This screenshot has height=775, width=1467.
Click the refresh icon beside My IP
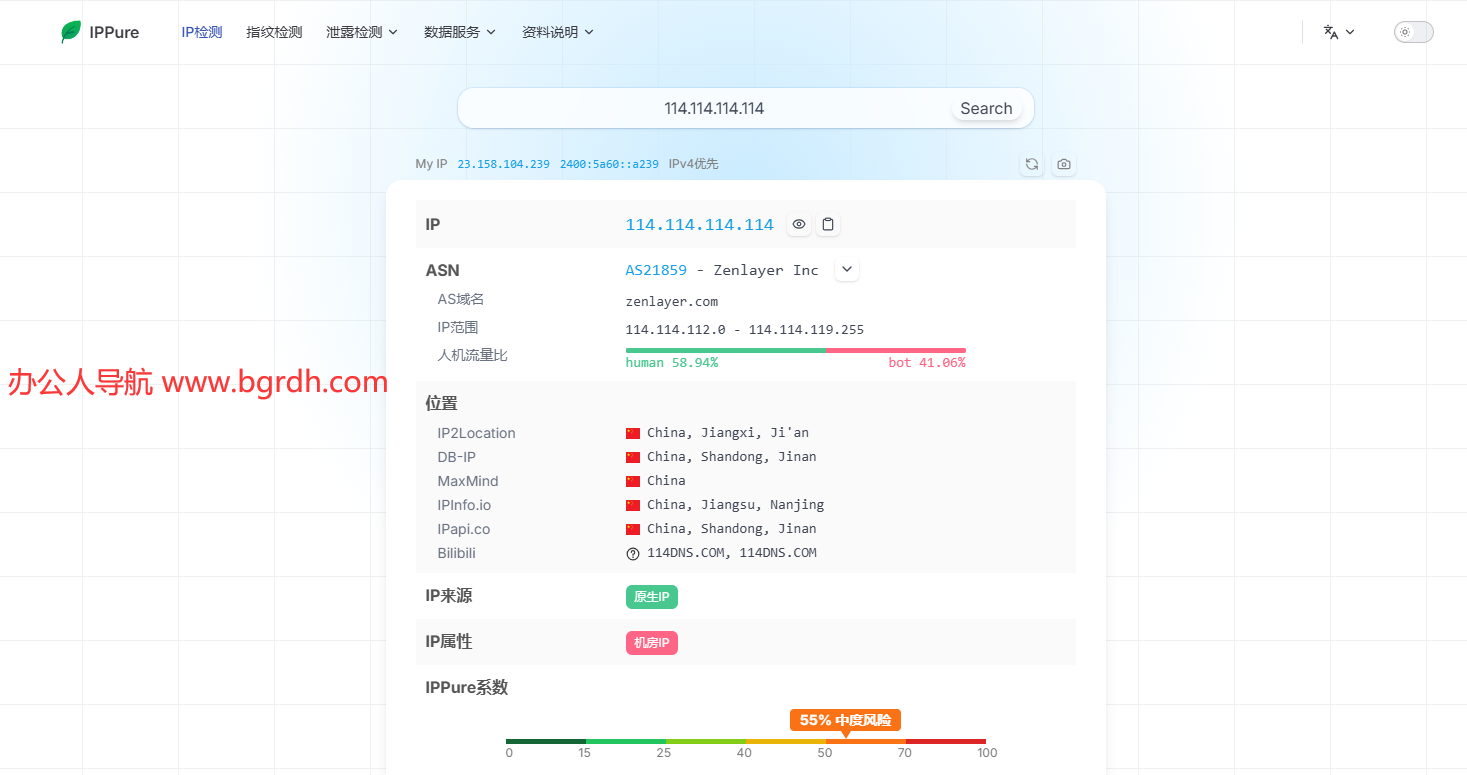(1032, 164)
